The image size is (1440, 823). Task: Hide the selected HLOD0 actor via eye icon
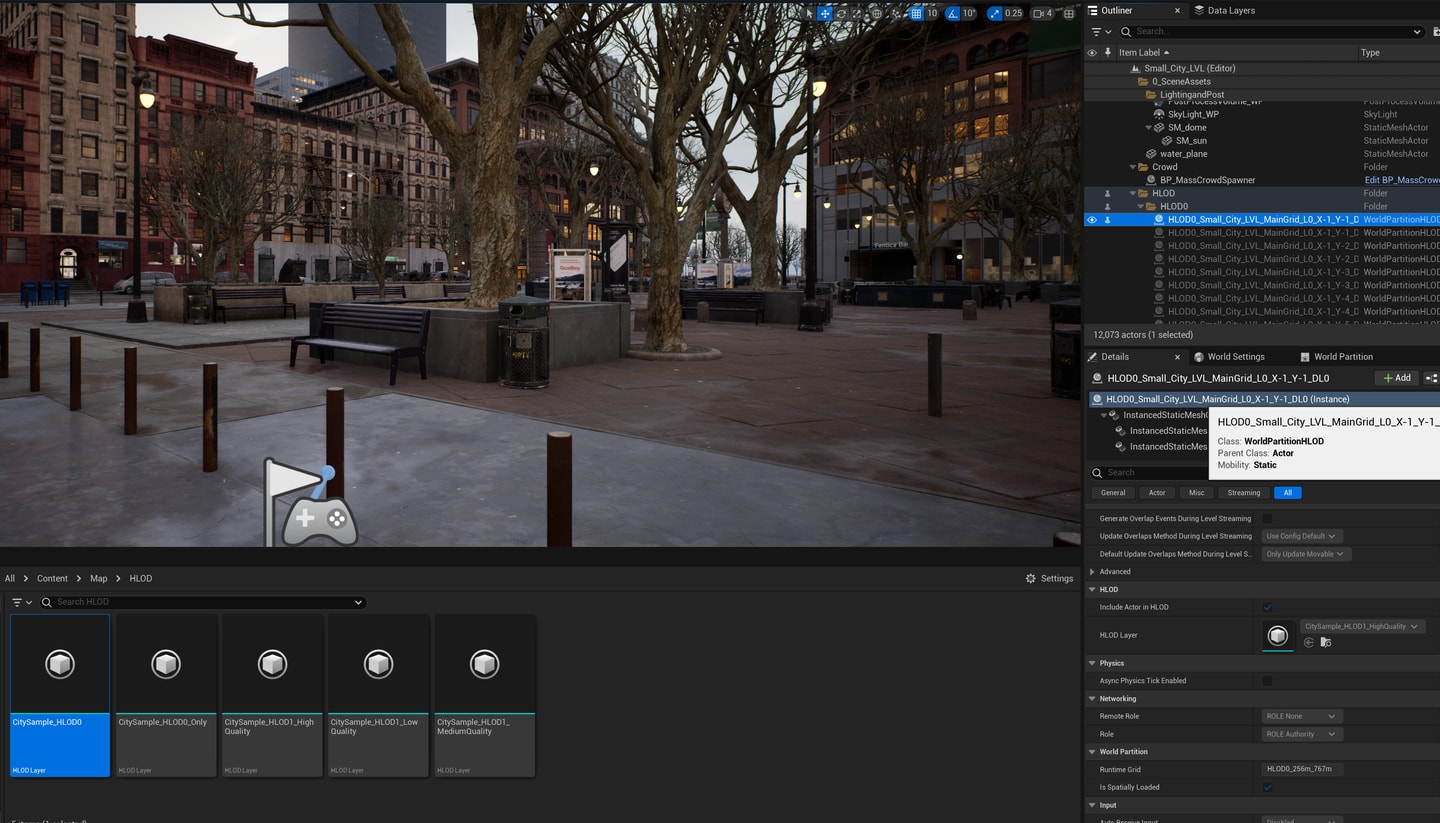tap(1091, 219)
